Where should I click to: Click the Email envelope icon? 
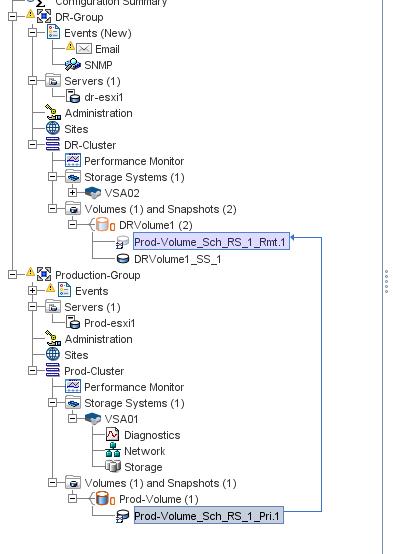coord(84,49)
